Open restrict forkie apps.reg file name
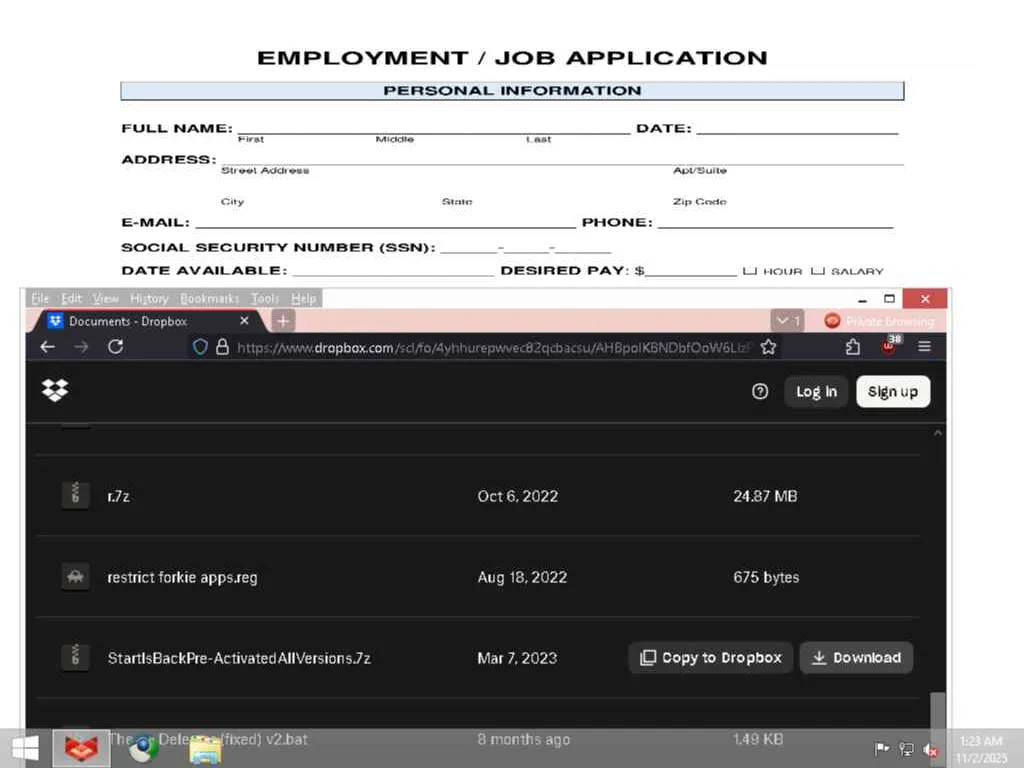Screen dimensions: 1024x768 pyautogui.click(x=182, y=577)
